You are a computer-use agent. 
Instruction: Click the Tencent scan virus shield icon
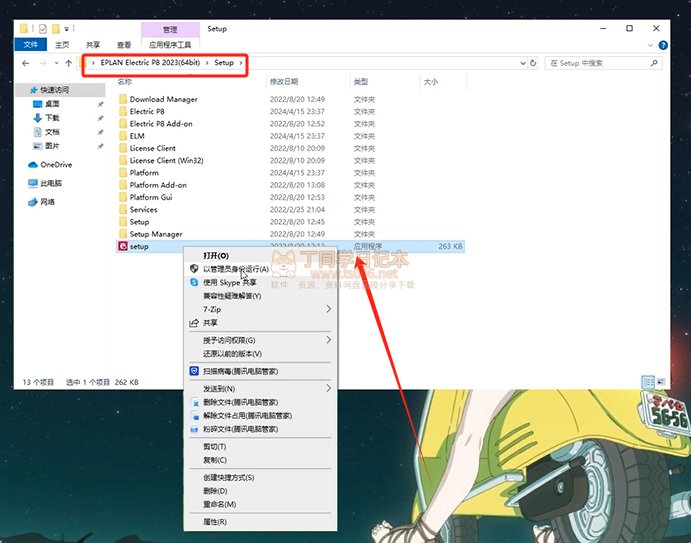194,371
